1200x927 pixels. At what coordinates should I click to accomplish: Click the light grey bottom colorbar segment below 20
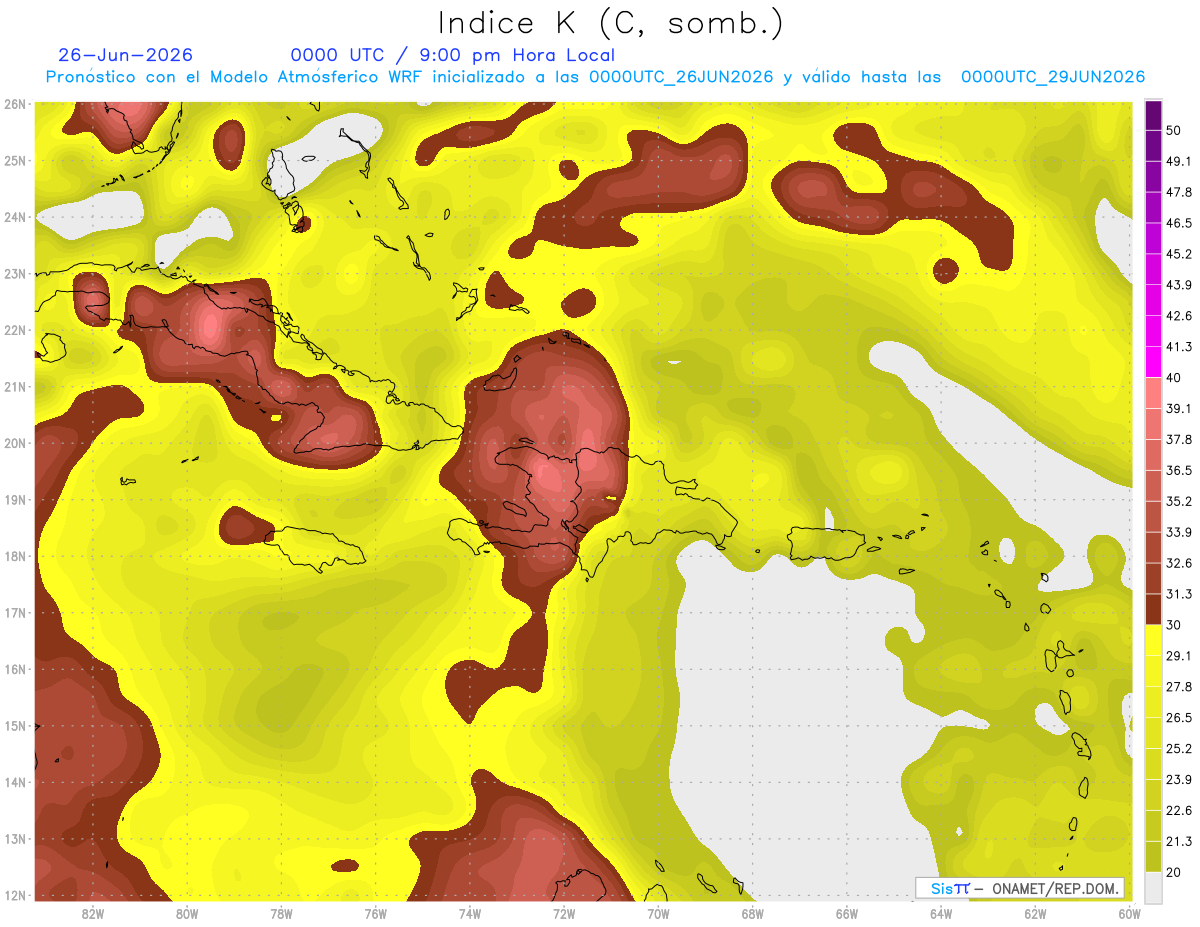click(1154, 887)
